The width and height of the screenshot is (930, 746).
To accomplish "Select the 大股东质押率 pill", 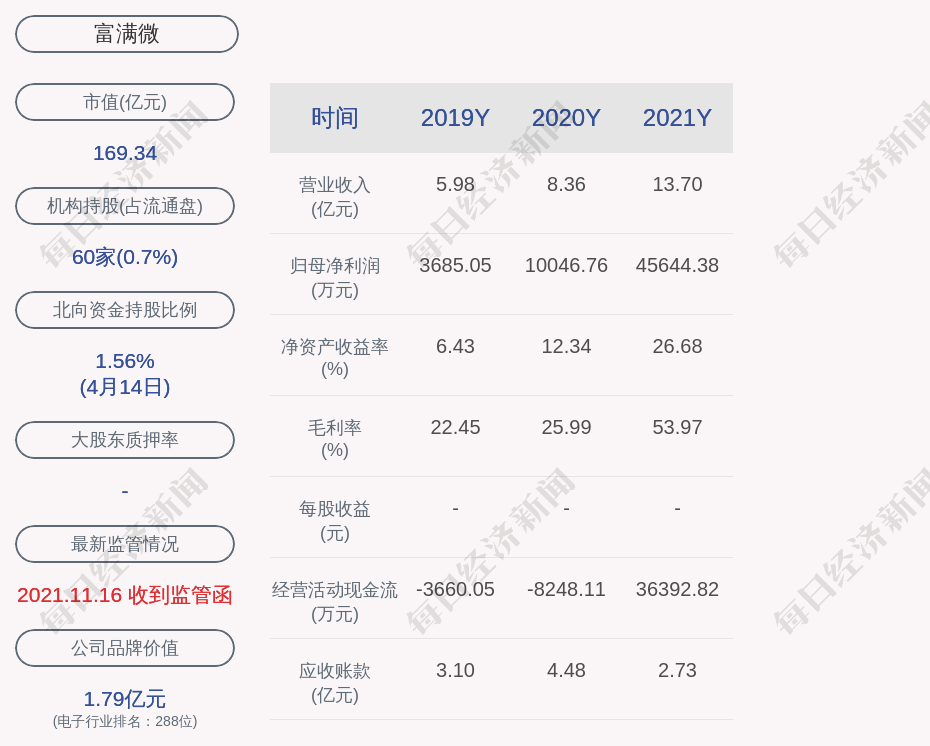I will 125,439.
